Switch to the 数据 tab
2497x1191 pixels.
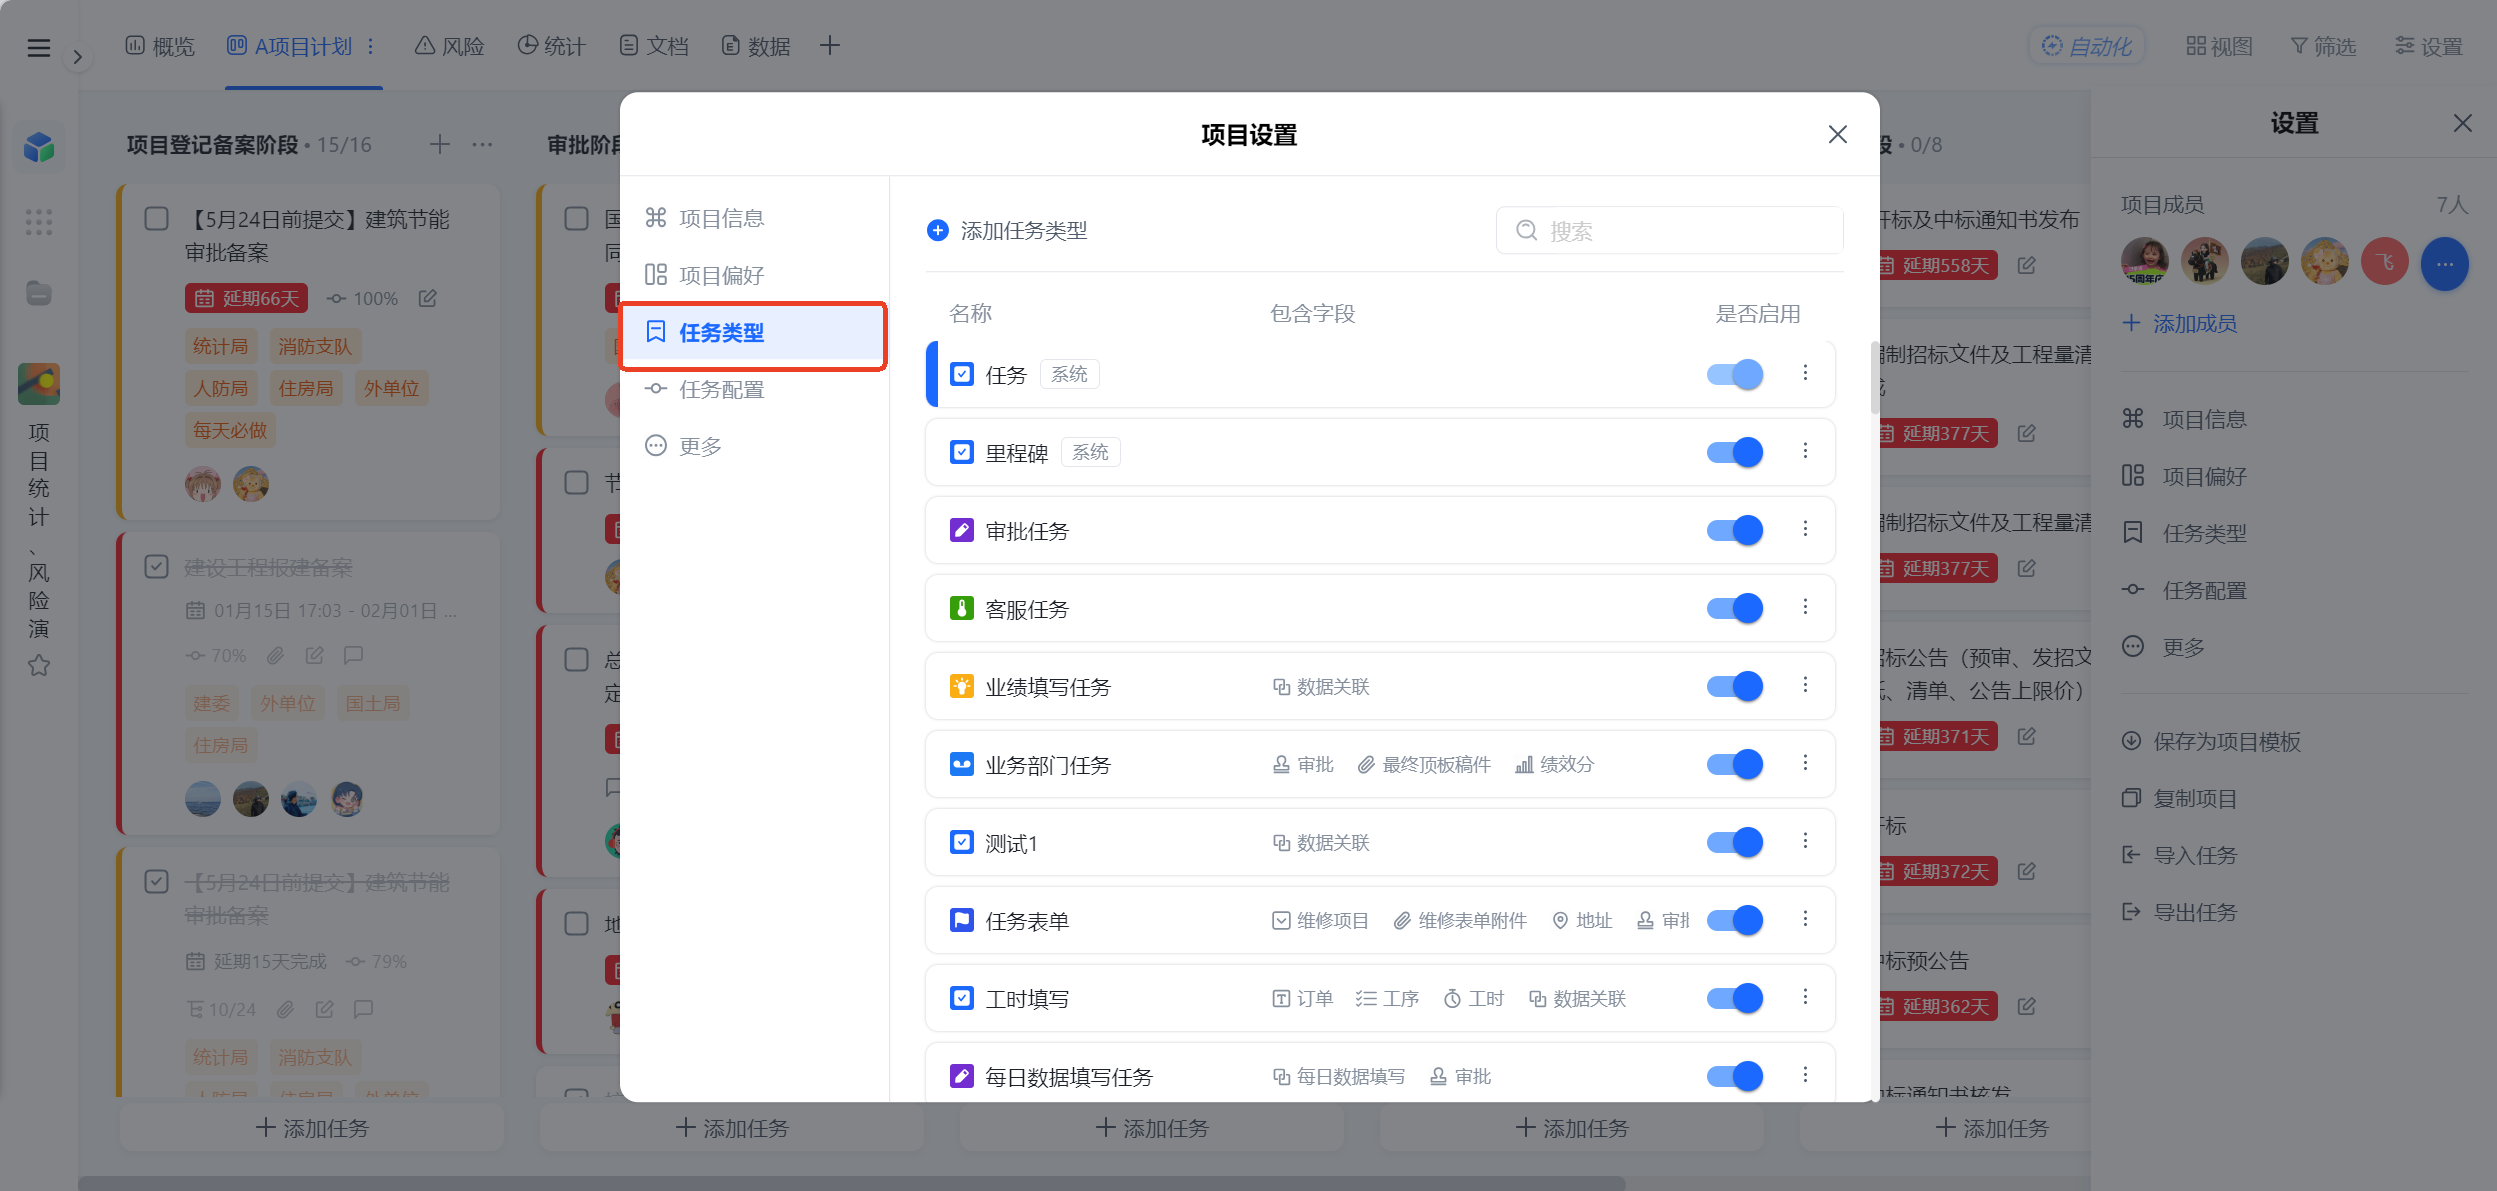coord(756,46)
